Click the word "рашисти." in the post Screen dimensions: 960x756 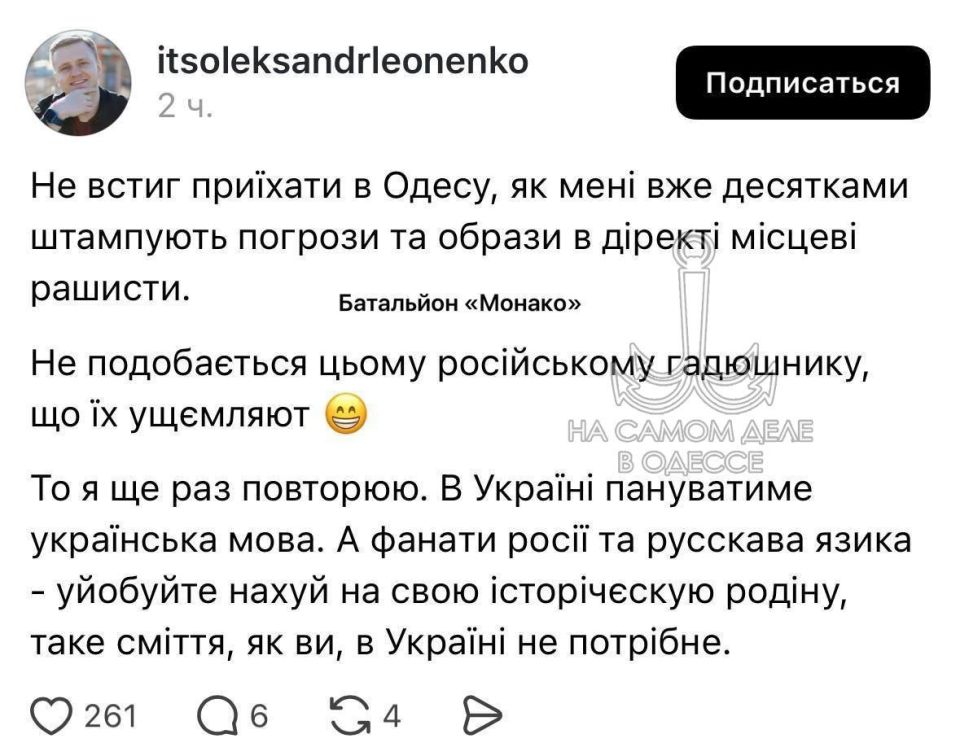point(110,286)
